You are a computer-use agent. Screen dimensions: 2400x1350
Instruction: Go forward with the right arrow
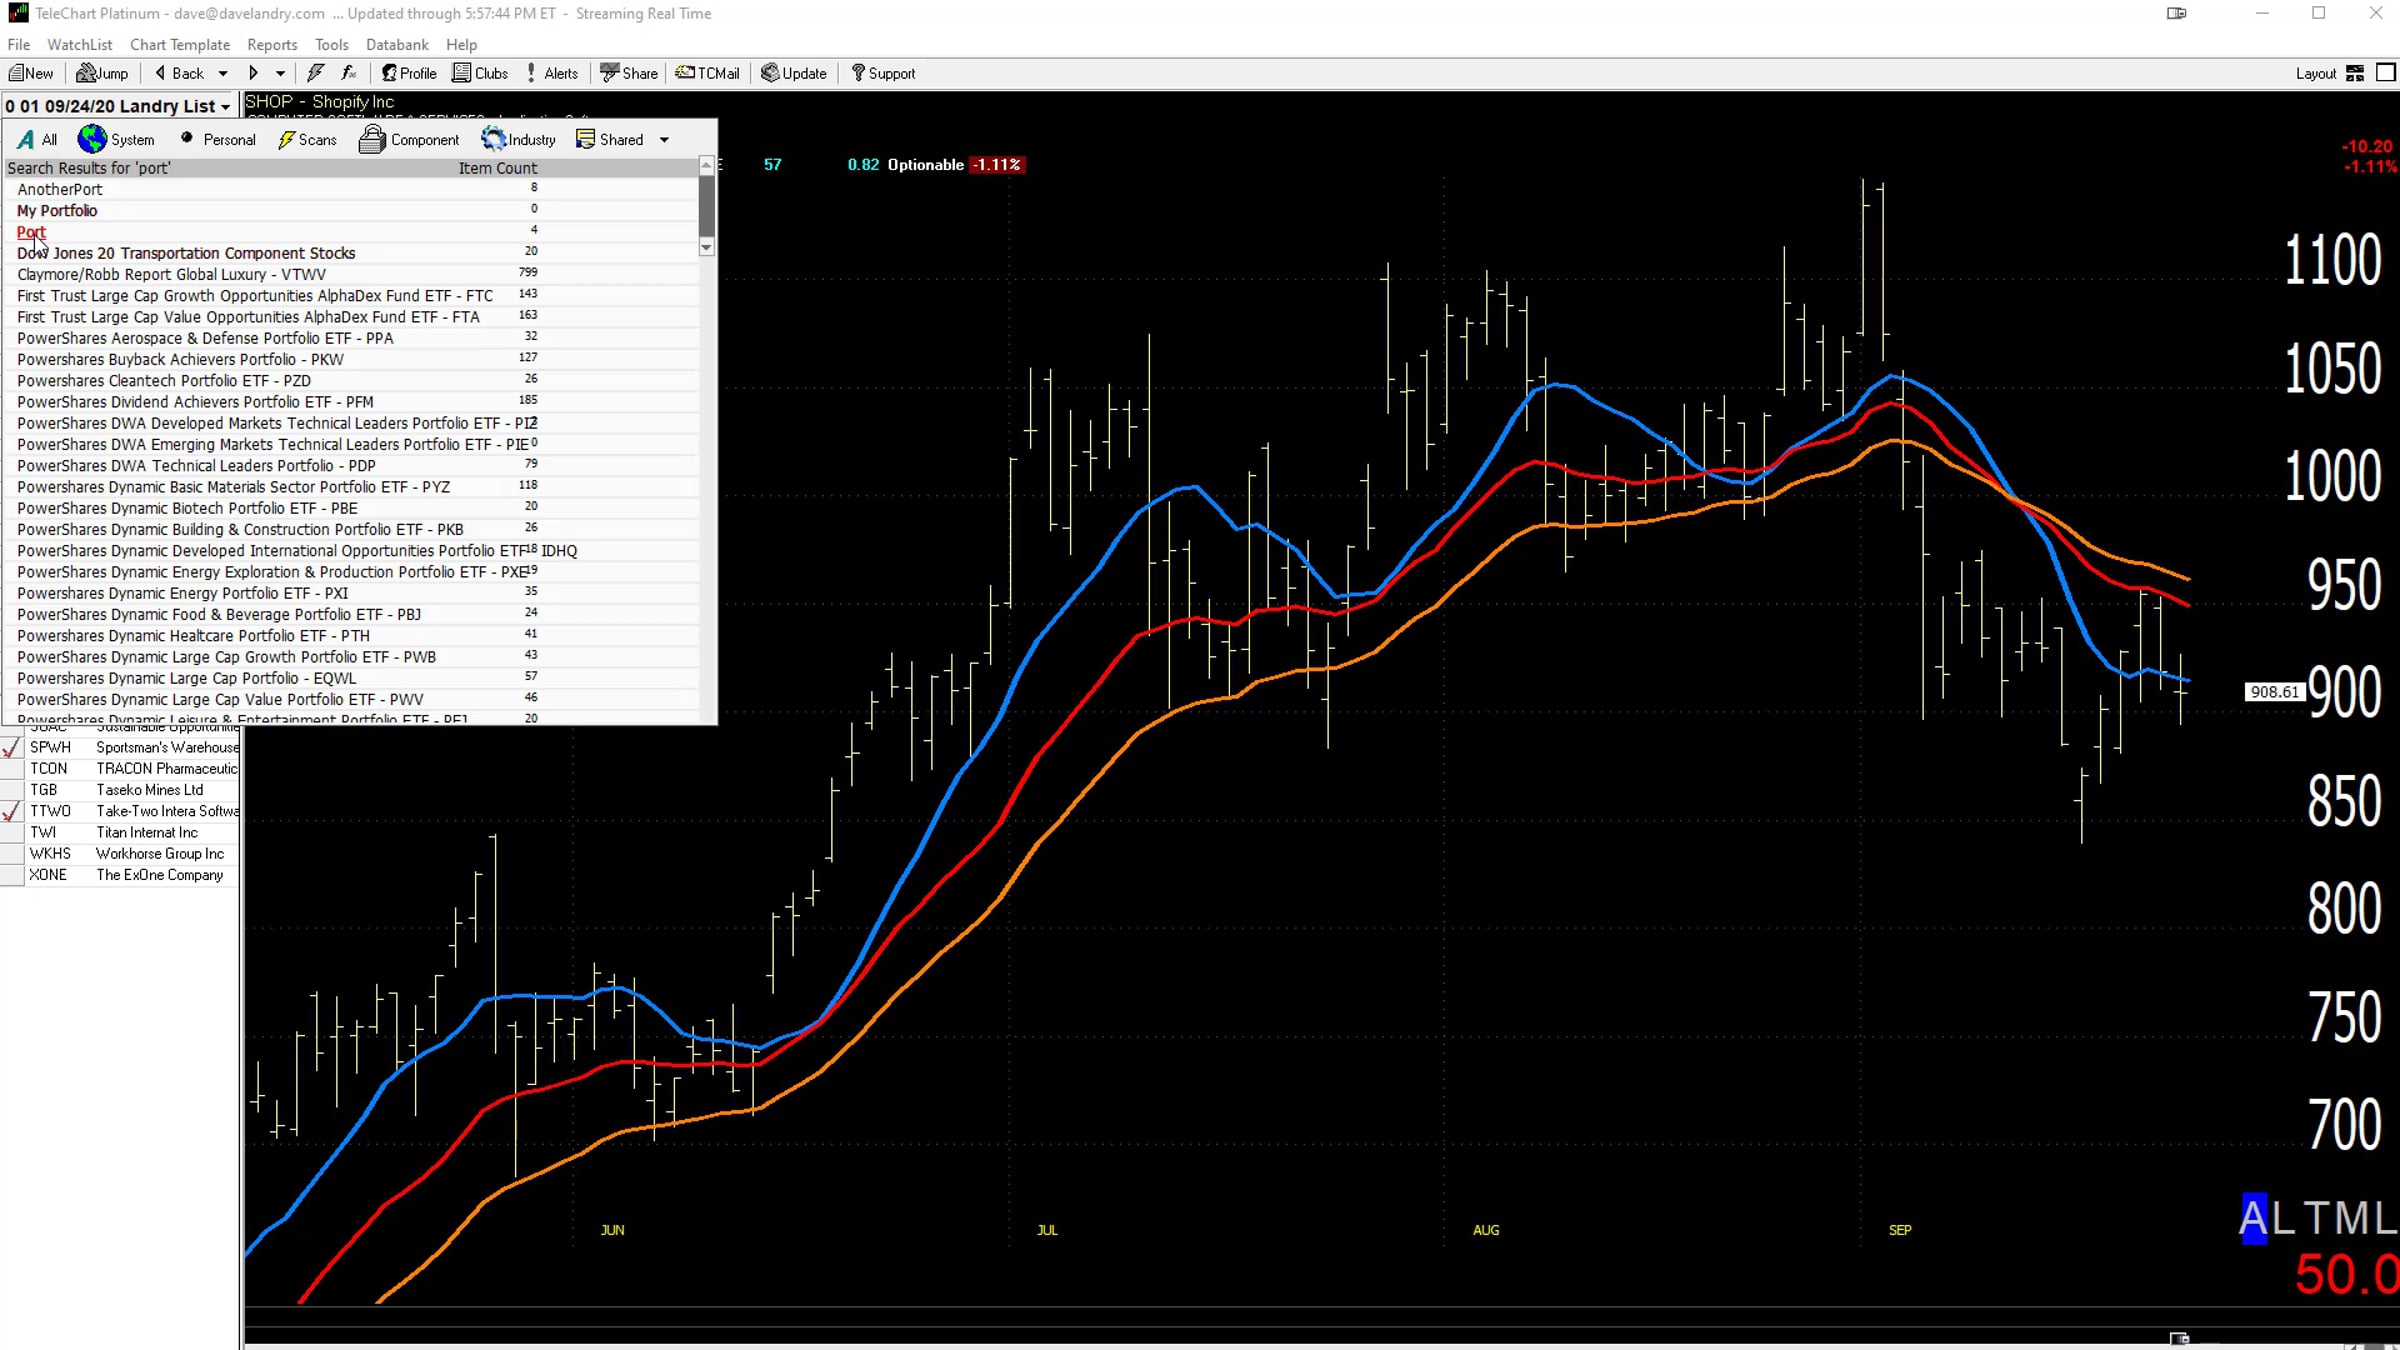pyautogui.click(x=253, y=73)
